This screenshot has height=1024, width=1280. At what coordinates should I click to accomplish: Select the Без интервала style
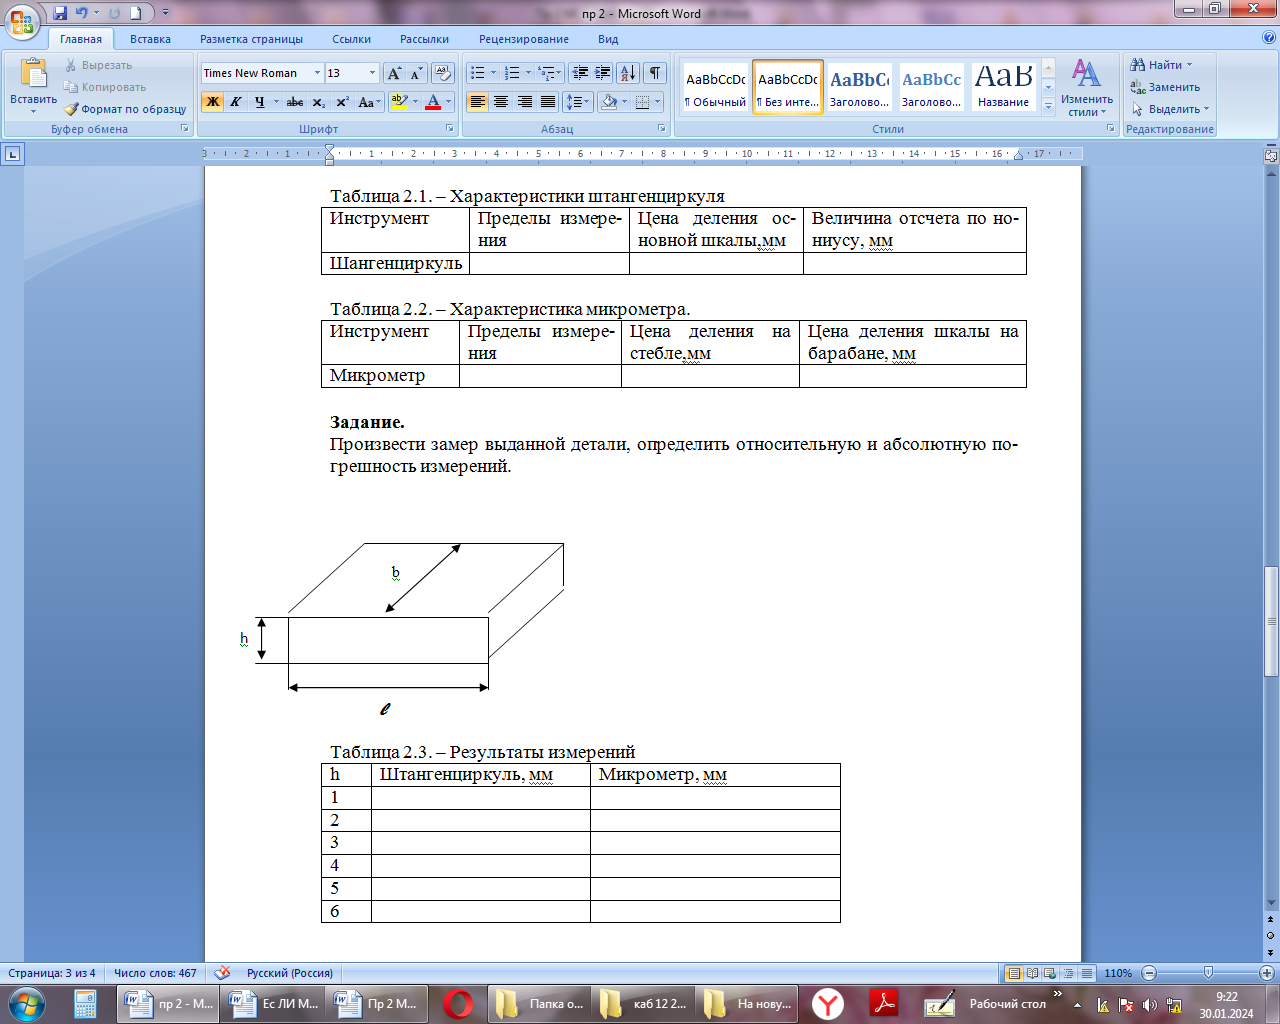coord(788,88)
